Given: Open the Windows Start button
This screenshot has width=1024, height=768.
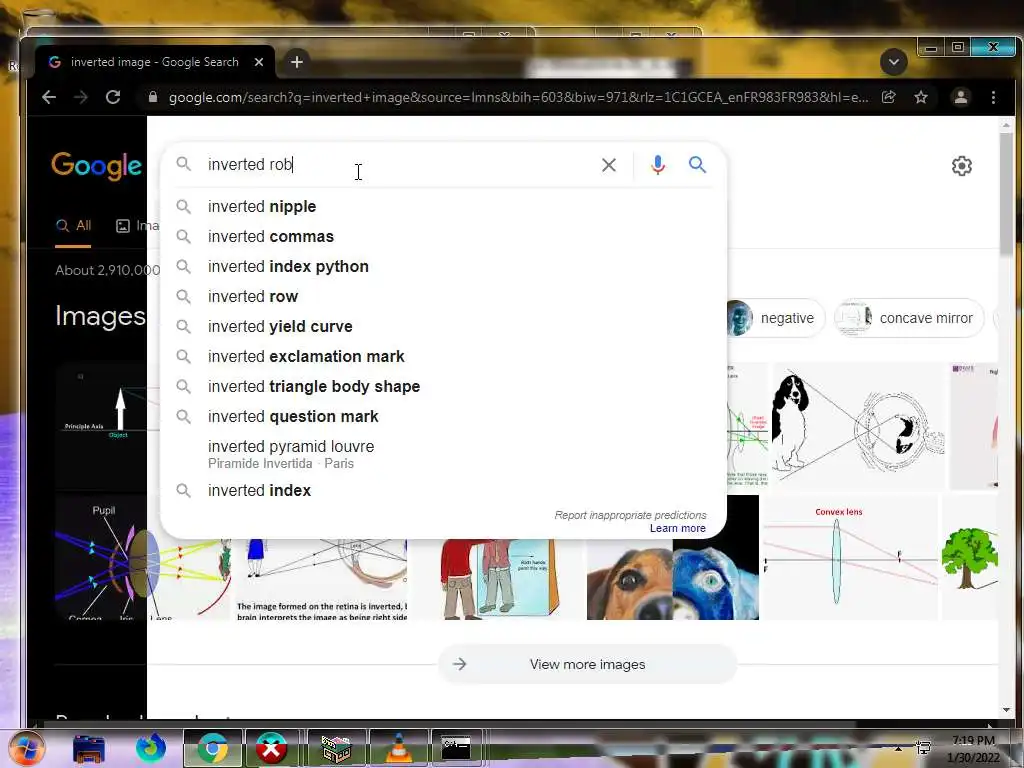Looking at the screenshot, I should click(x=26, y=748).
